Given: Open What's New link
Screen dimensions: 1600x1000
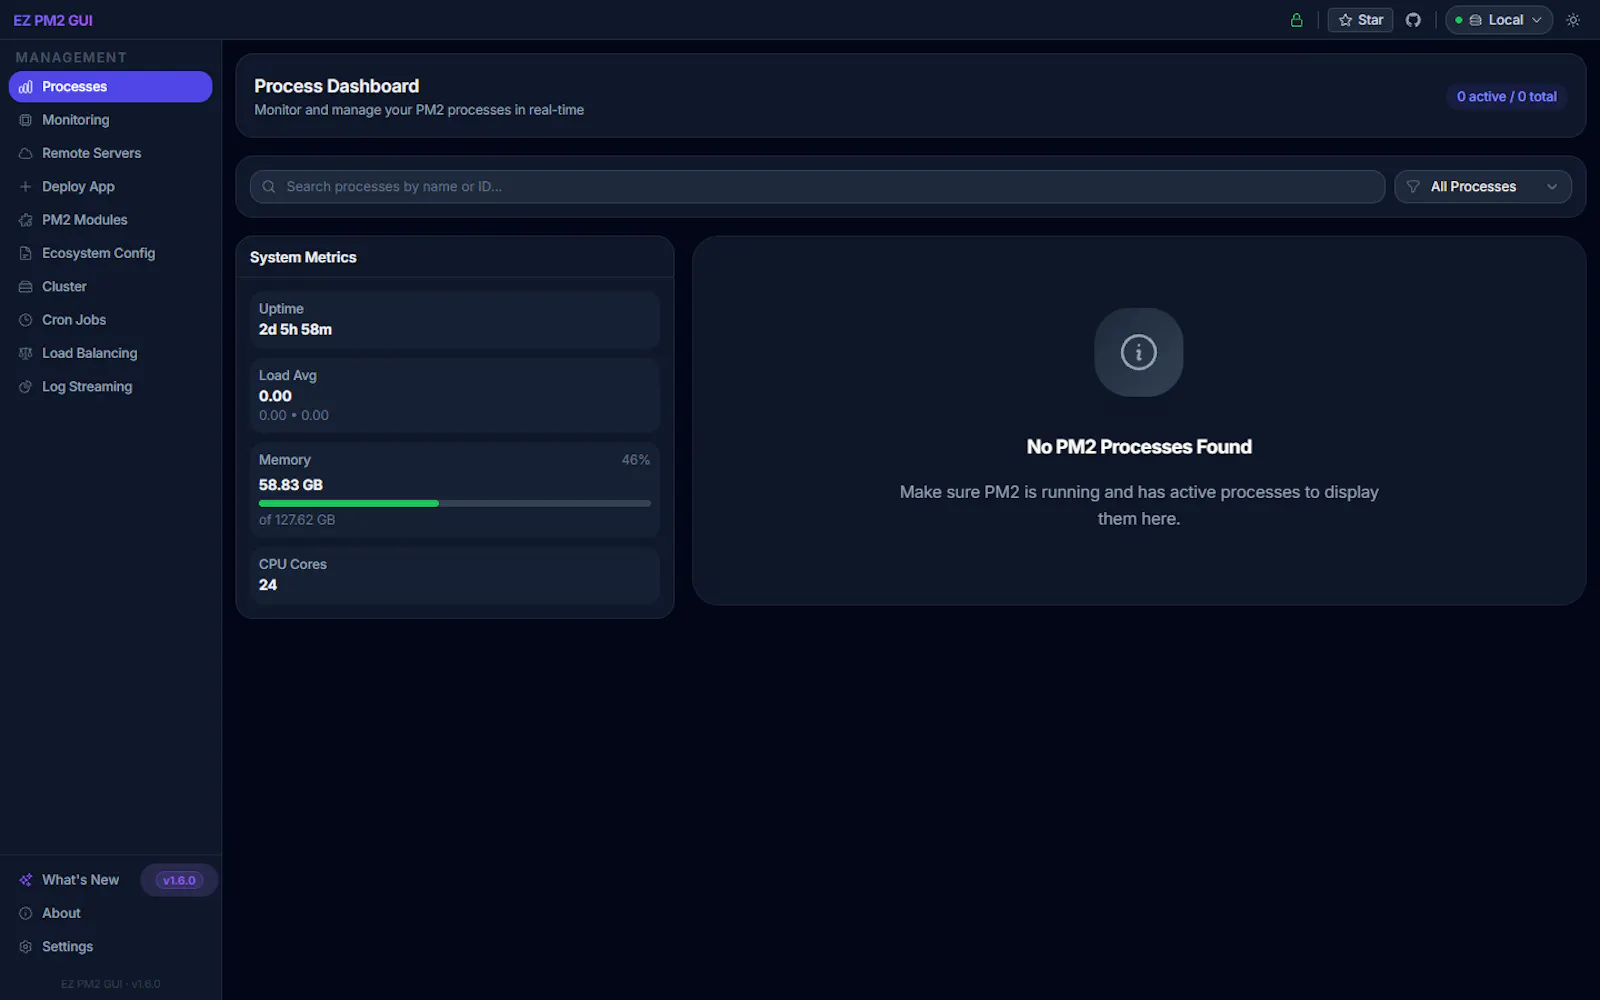Looking at the screenshot, I should [80, 880].
